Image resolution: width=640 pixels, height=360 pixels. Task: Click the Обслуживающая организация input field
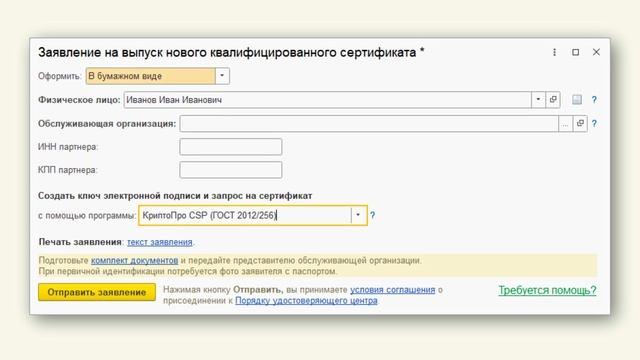[x=369, y=124]
